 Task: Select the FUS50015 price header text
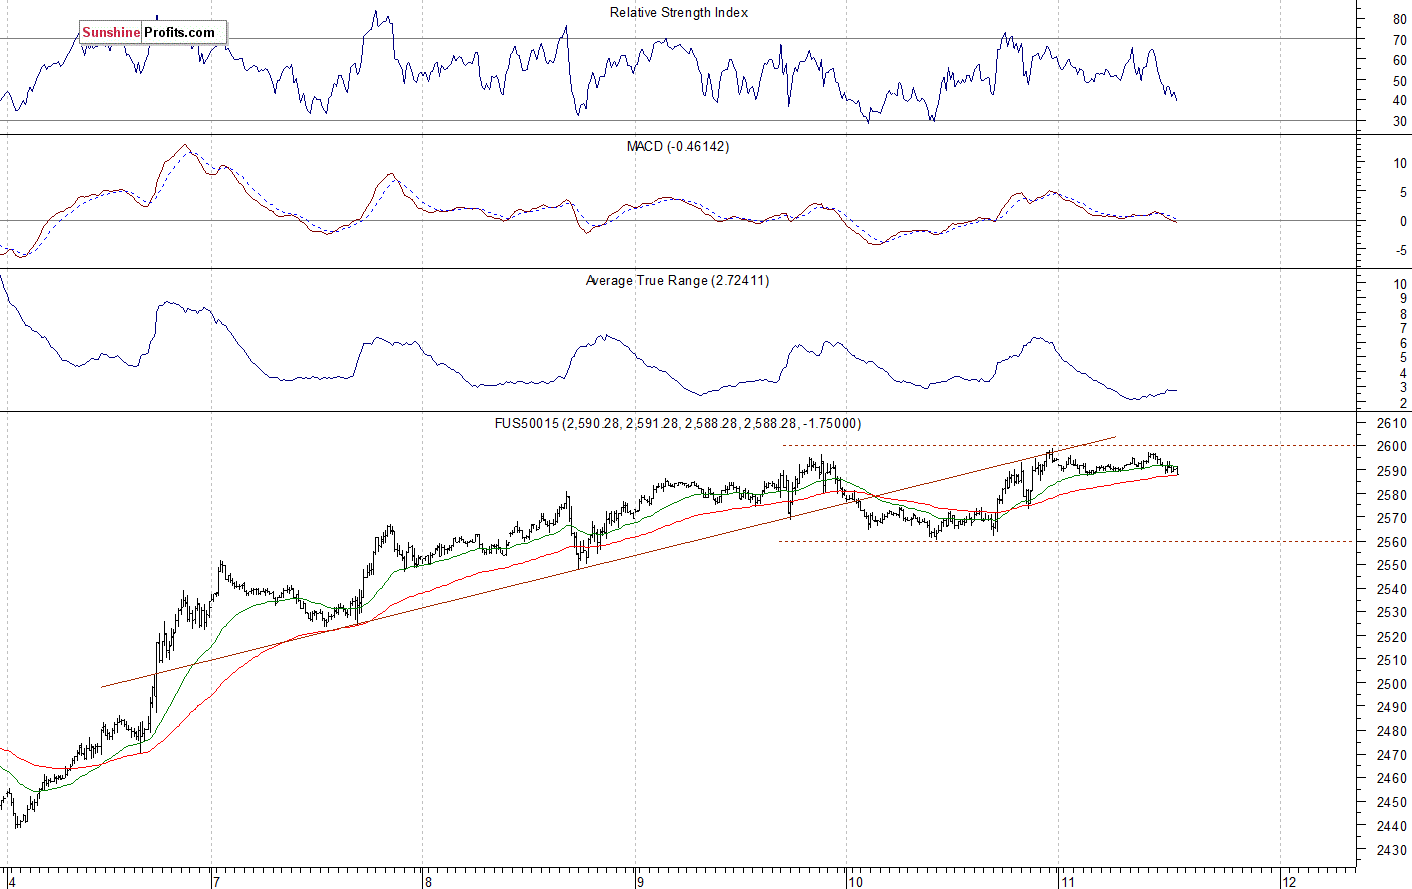[x=678, y=424]
